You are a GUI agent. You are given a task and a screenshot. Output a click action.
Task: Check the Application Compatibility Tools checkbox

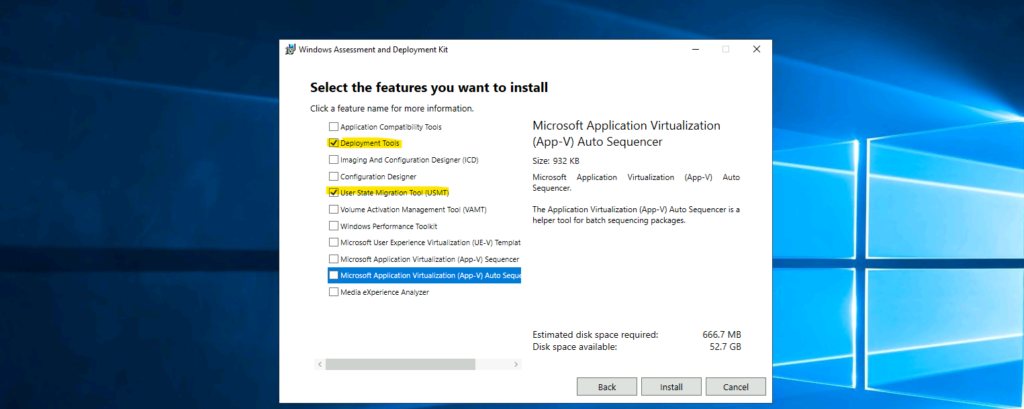coord(334,127)
